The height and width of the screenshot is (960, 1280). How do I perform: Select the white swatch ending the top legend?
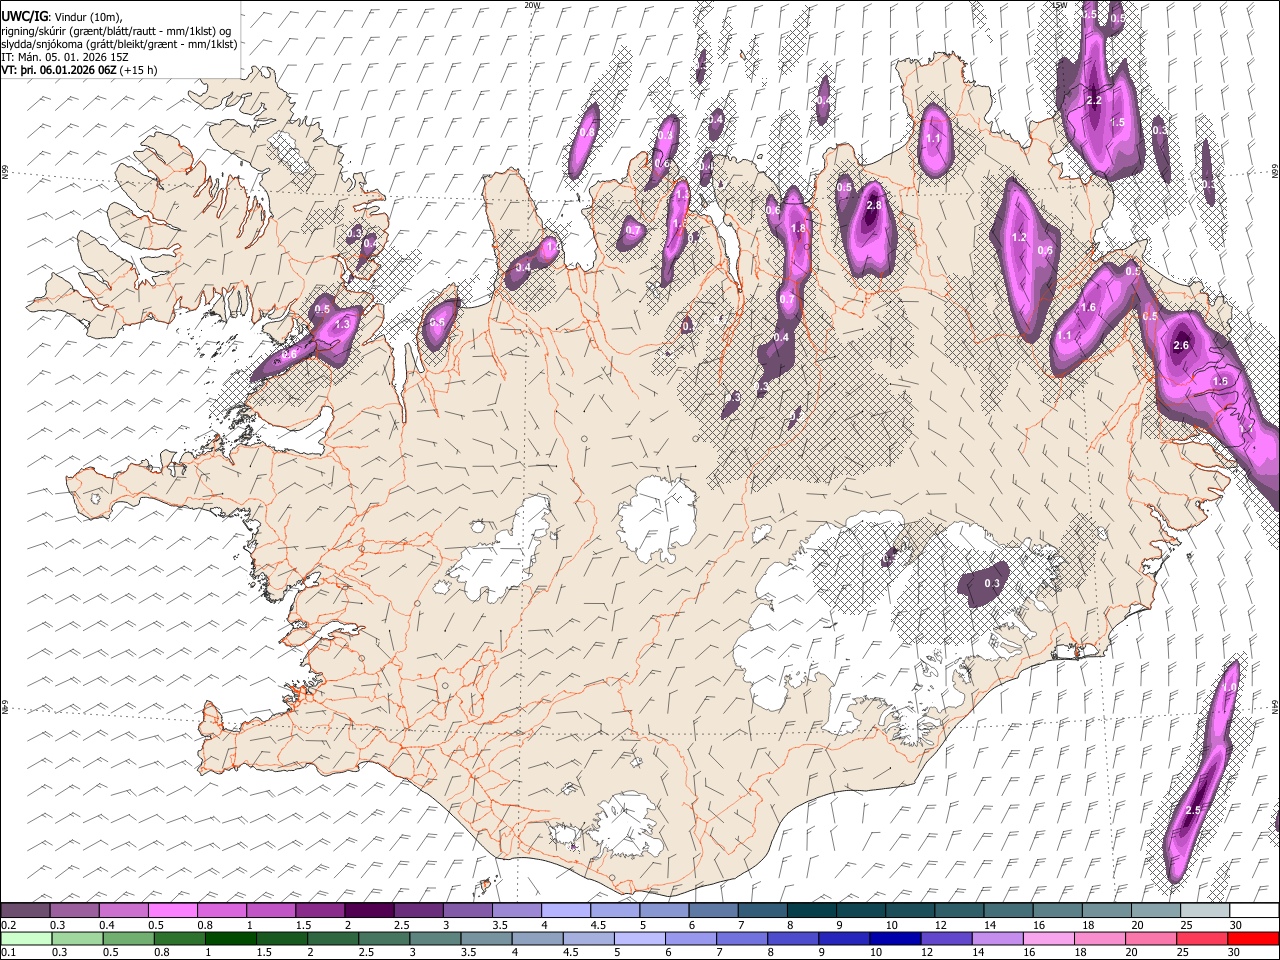[x=1252, y=911]
